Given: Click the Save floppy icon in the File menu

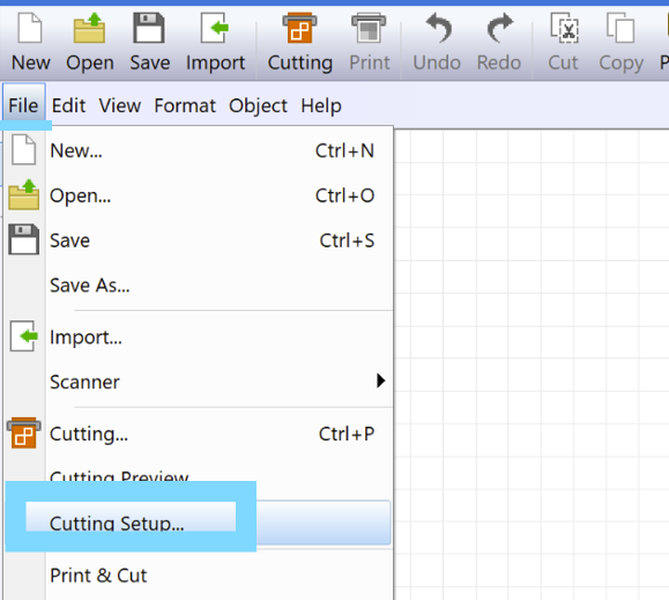Looking at the screenshot, I should point(24,239).
